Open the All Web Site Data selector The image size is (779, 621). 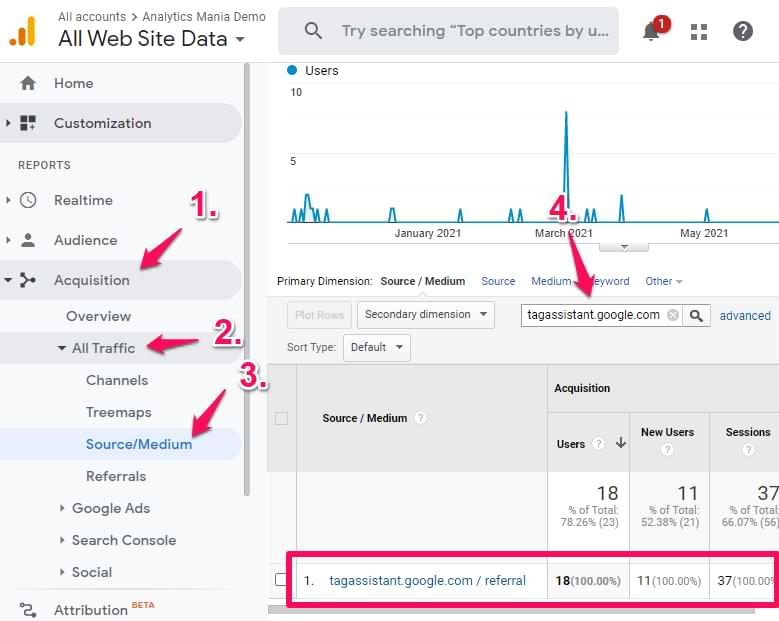click(151, 40)
